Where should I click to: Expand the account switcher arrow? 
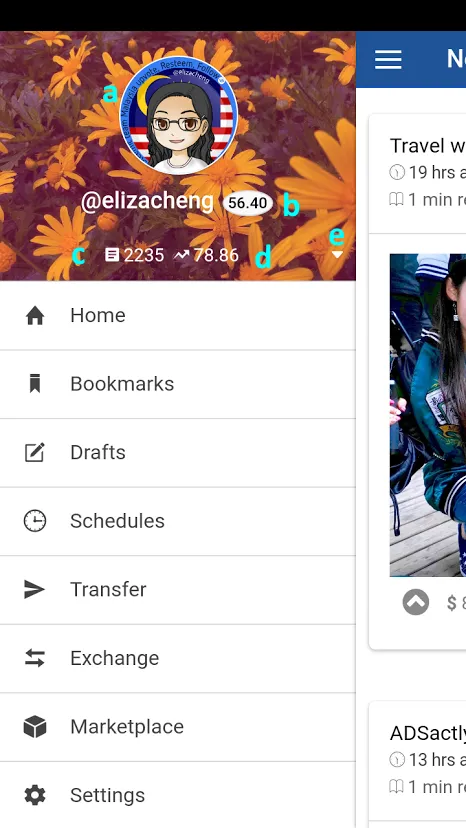click(337, 255)
